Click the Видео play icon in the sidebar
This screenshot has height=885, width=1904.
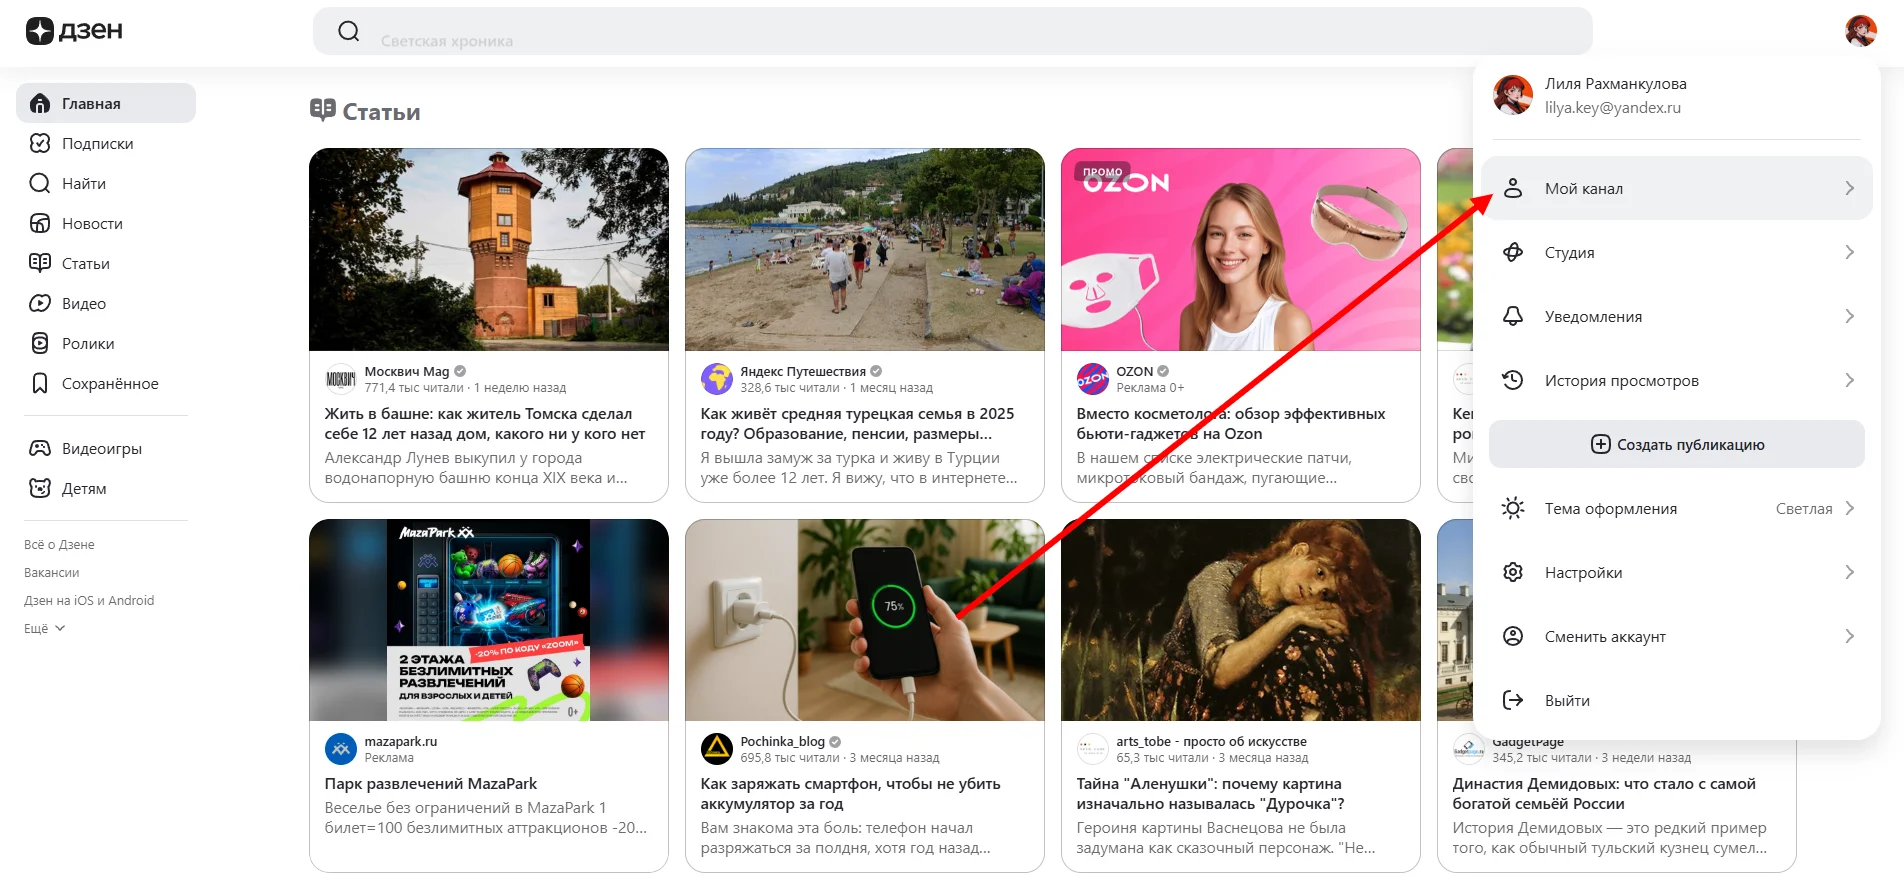tap(40, 303)
